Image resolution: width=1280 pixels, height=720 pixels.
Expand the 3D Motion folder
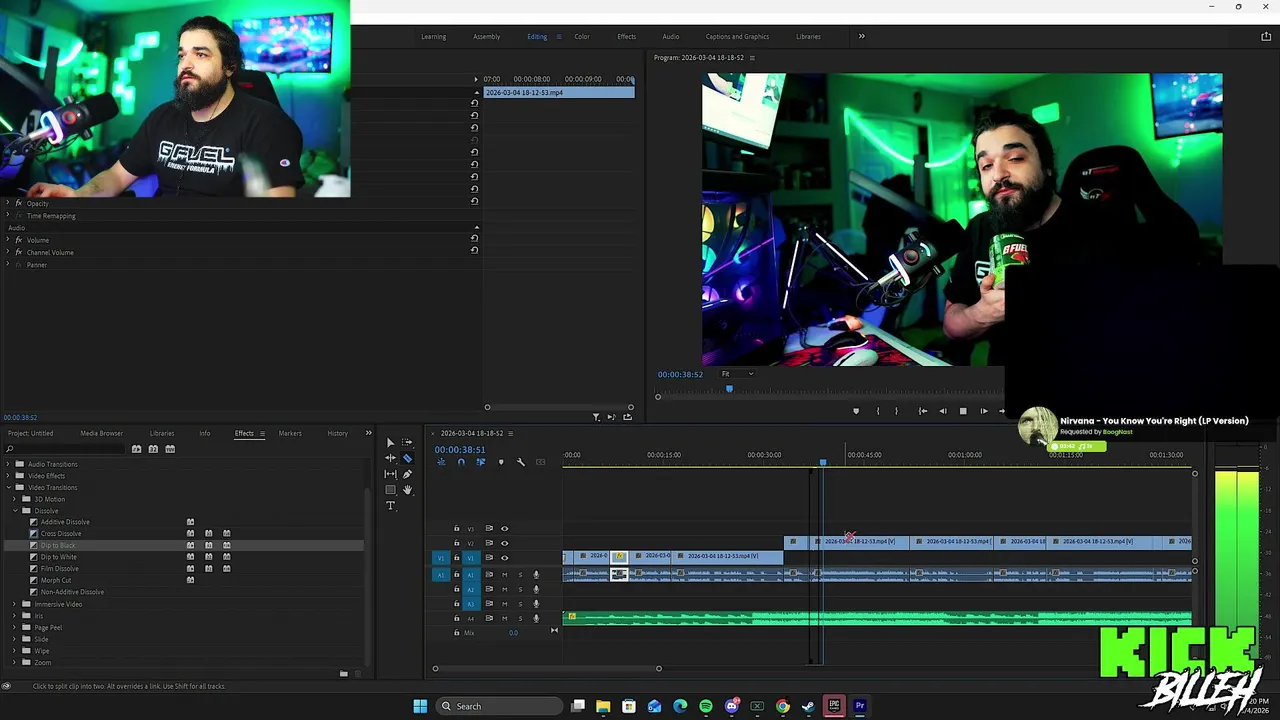pyautogui.click(x=15, y=499)
